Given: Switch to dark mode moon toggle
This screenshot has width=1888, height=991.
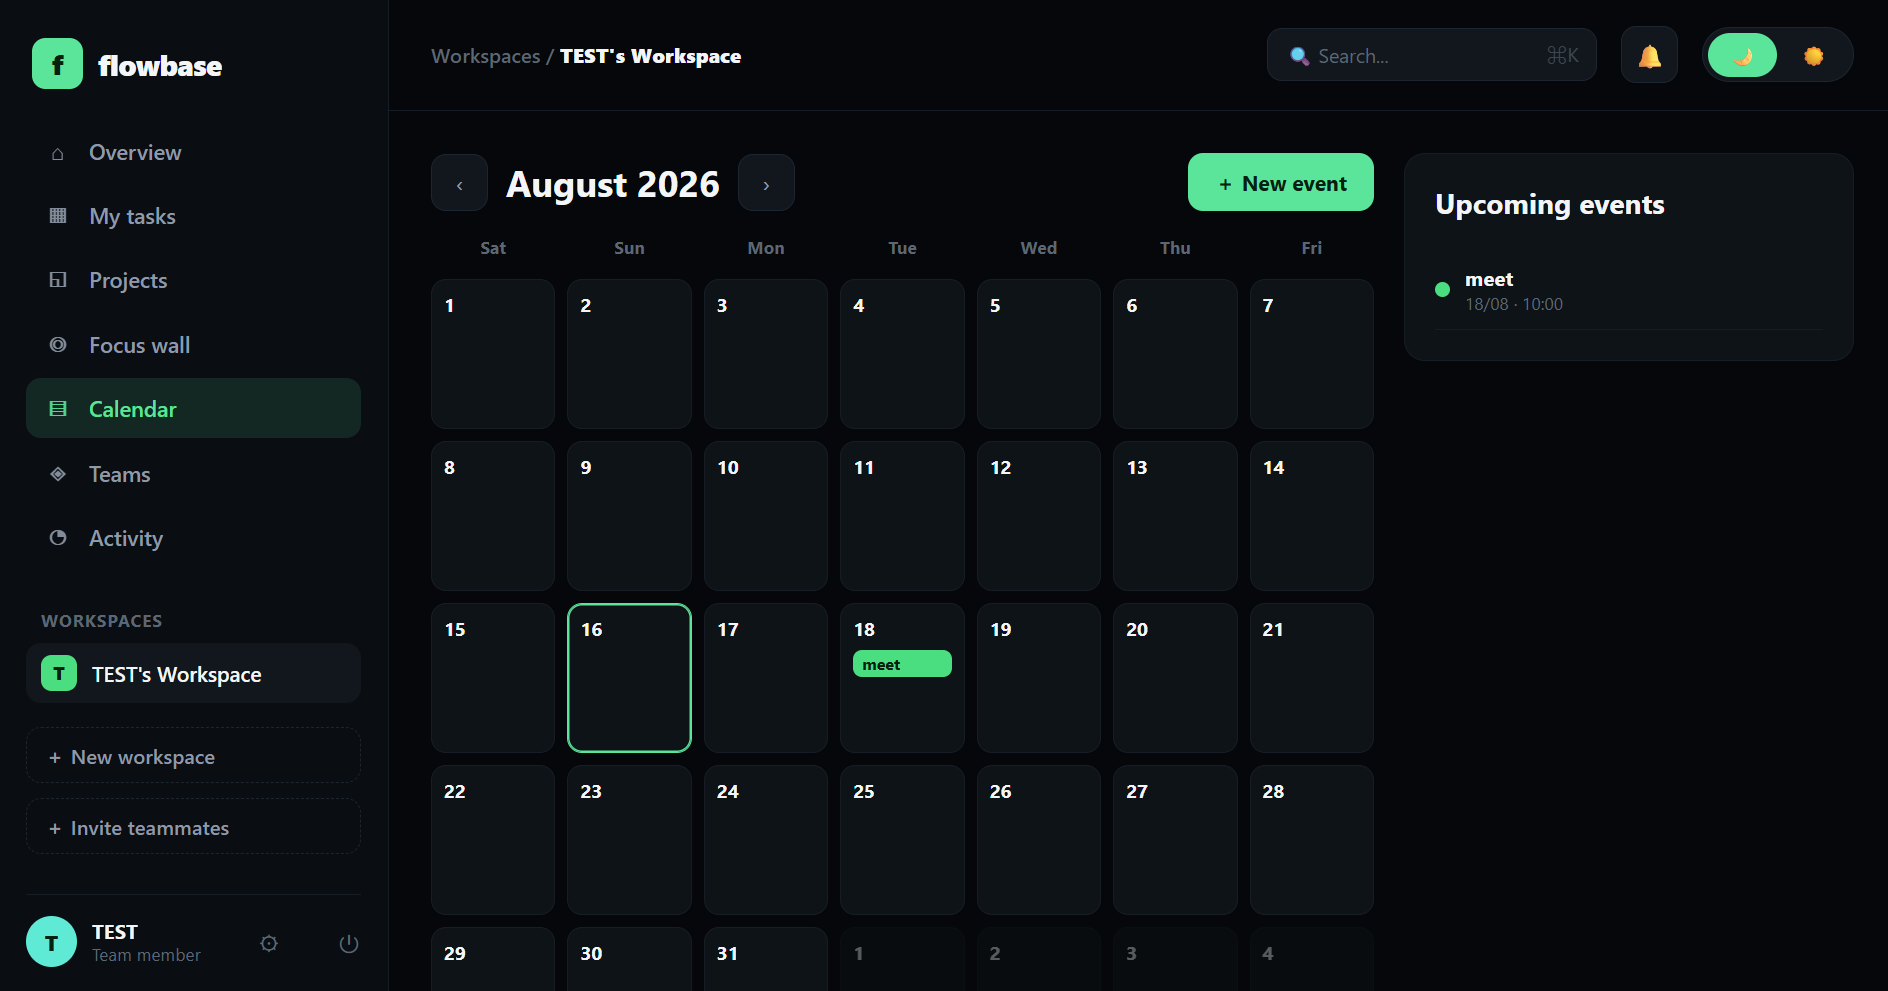Looking at the screenshot, I should point(1742,55).
